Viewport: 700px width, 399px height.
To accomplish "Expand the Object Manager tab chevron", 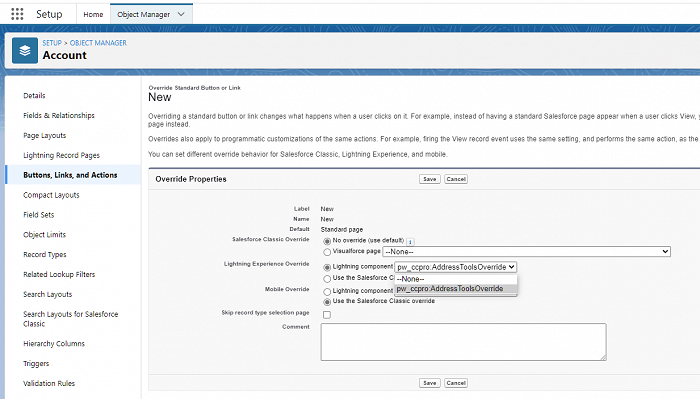I will (181, 14).
